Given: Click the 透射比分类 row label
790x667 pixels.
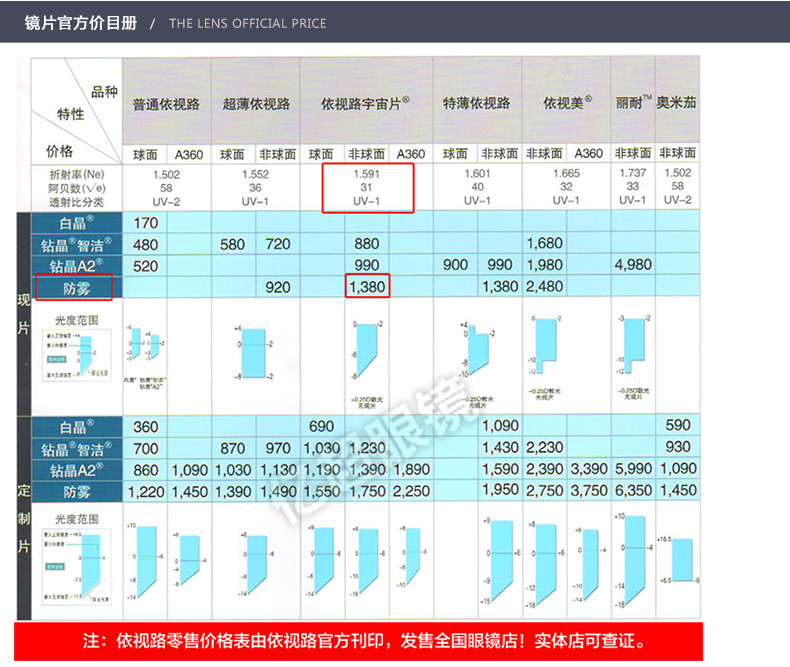Looking at the screenshot, I should (77, 202).
